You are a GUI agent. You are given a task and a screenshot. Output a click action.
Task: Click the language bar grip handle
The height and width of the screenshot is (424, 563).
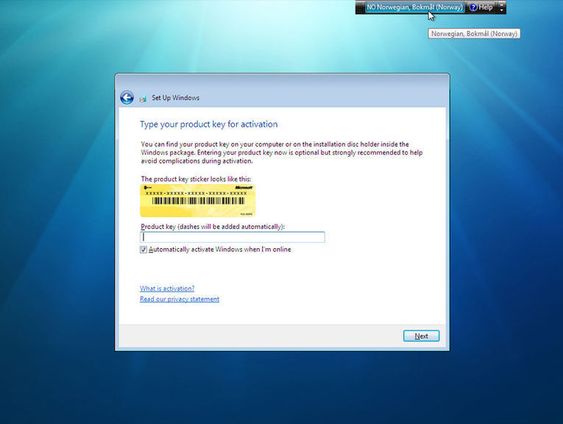pos(359,7)
